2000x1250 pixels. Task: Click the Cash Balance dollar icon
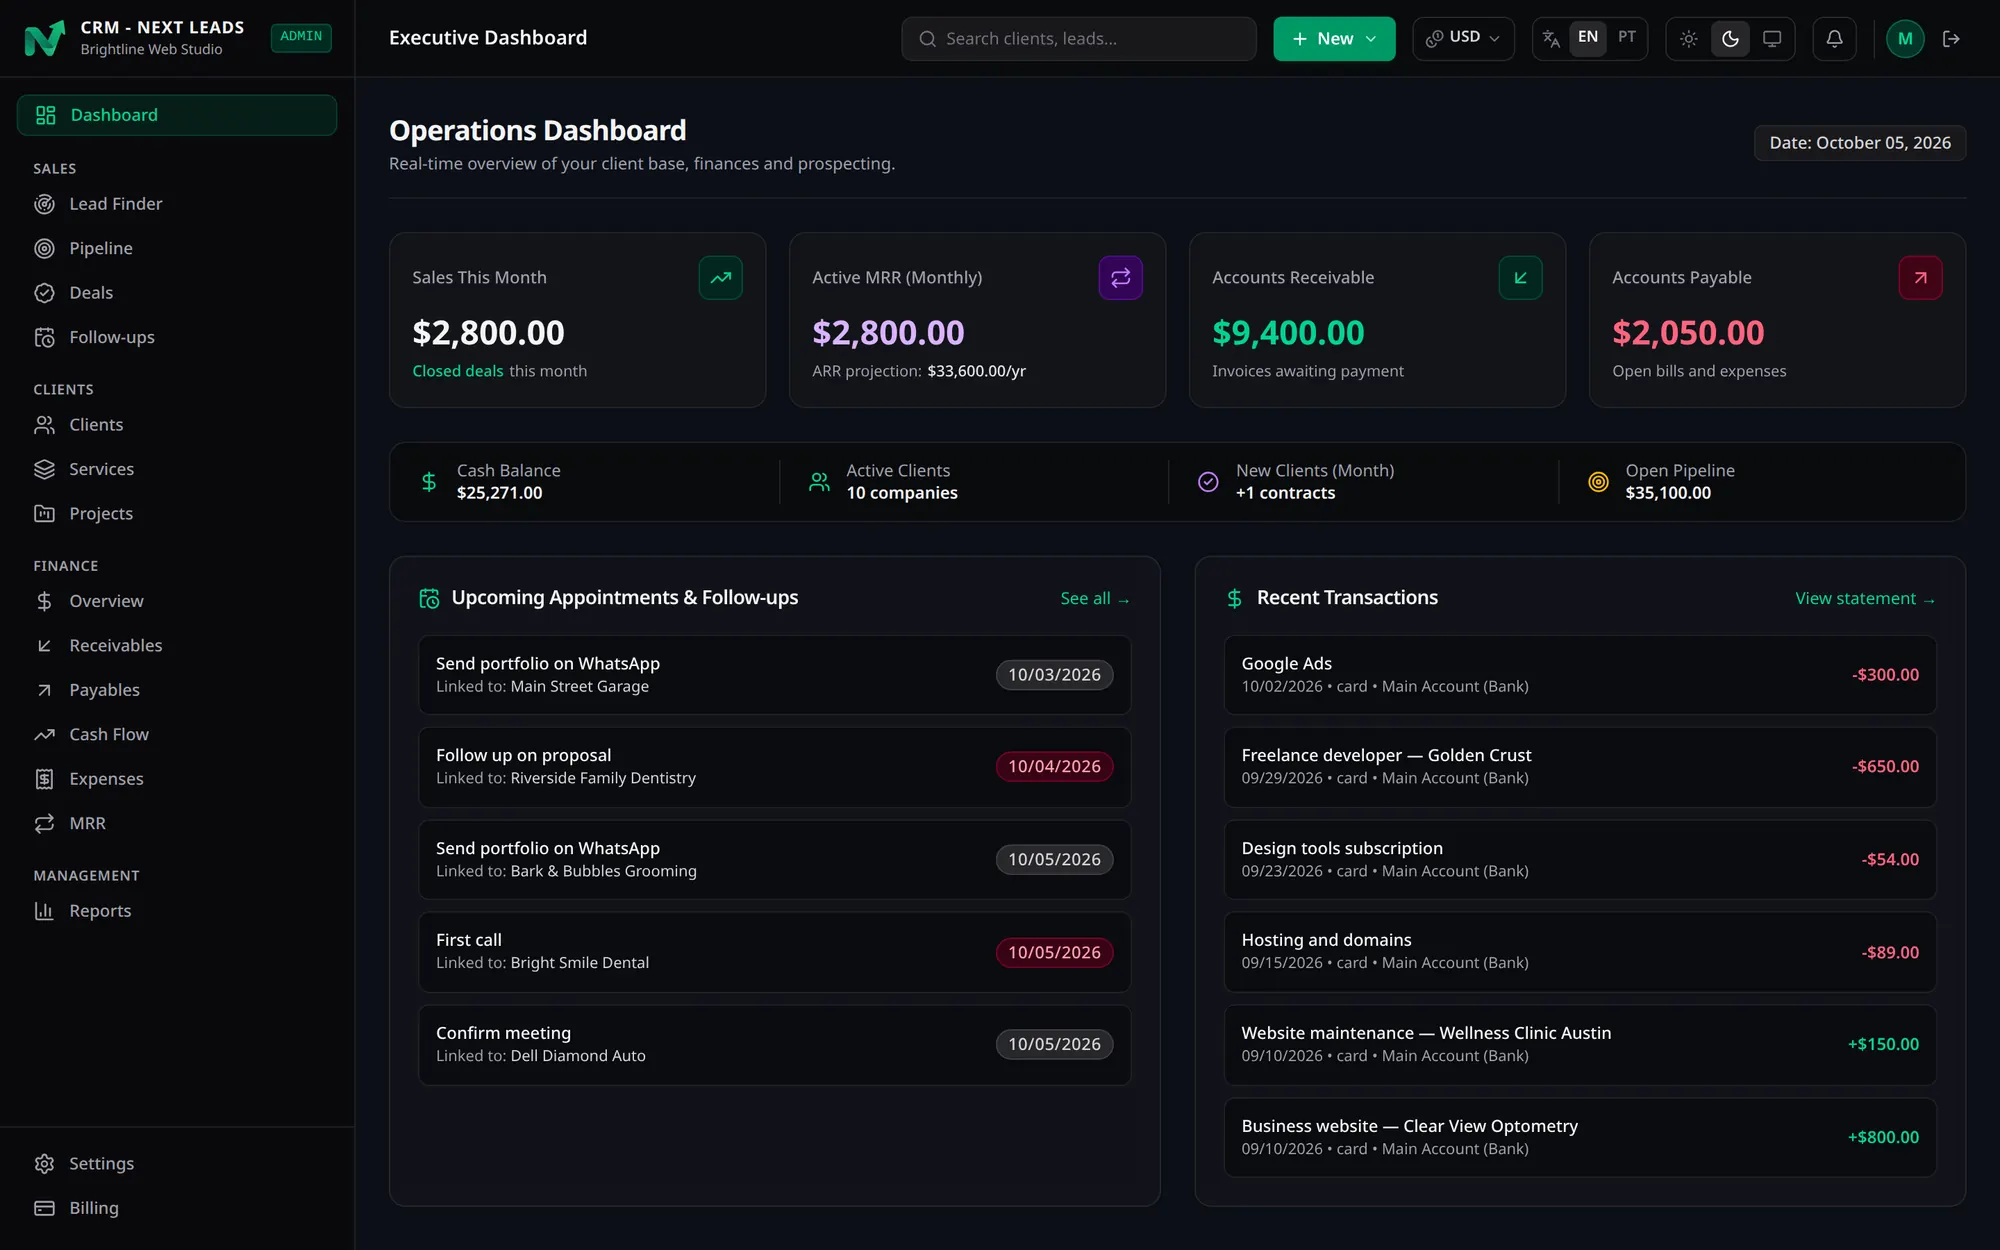coord(429,482)
